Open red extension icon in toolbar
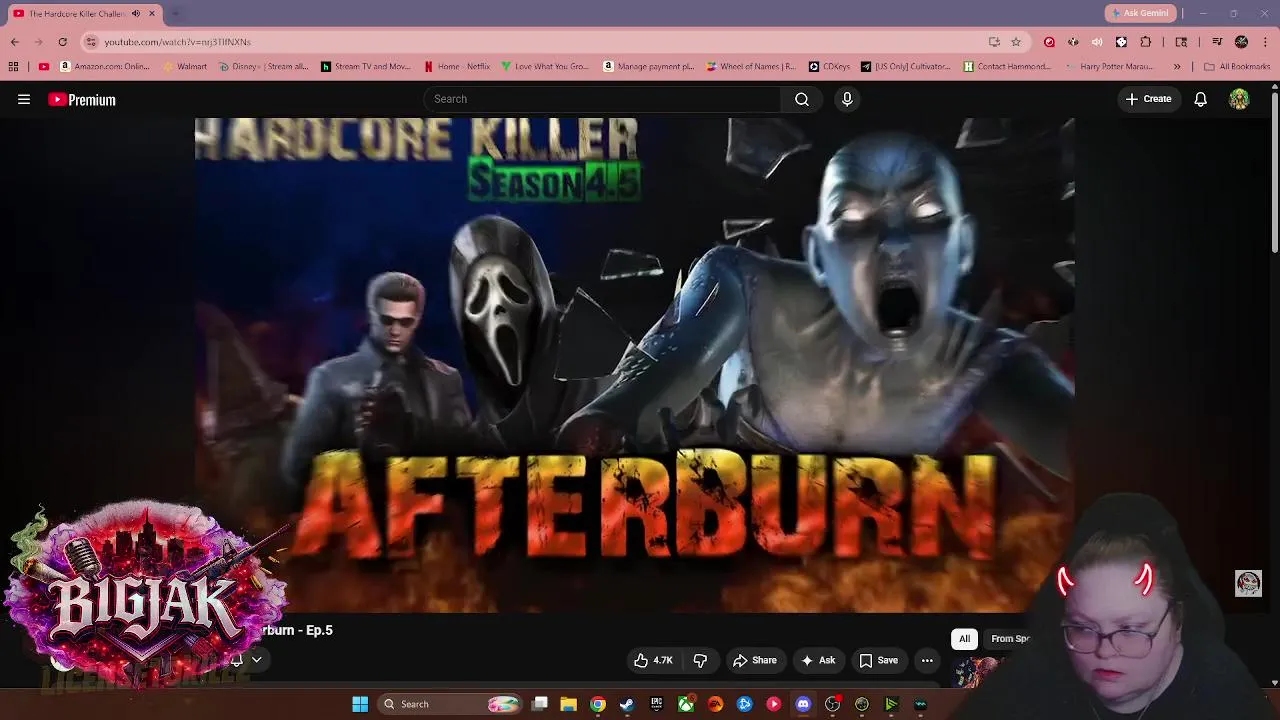This screenshot has height=720, width=1280. pos(1049,42)
